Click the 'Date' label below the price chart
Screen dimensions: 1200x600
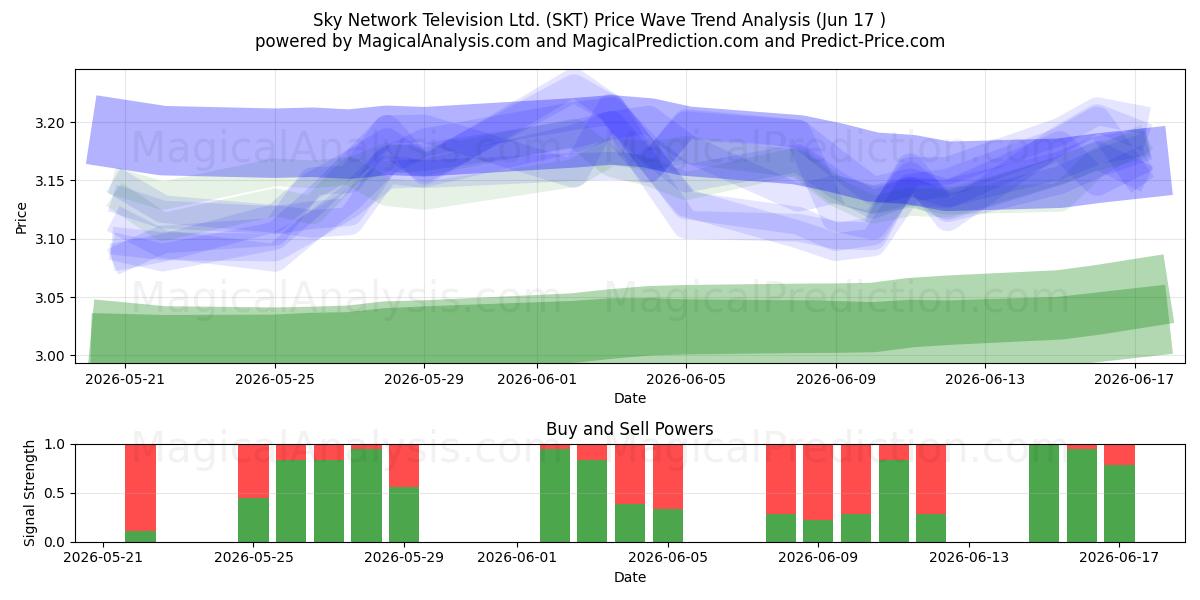coord(630,398)
